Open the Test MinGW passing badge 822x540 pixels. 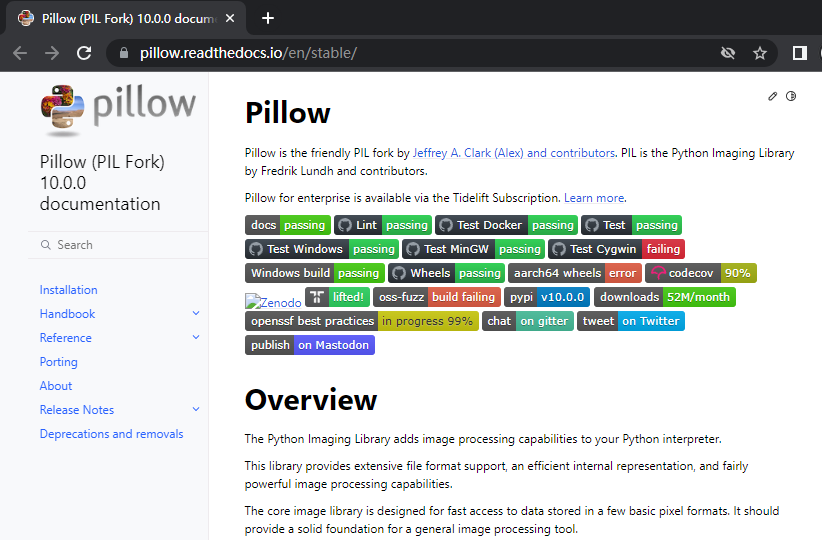[x=473, y=249]
